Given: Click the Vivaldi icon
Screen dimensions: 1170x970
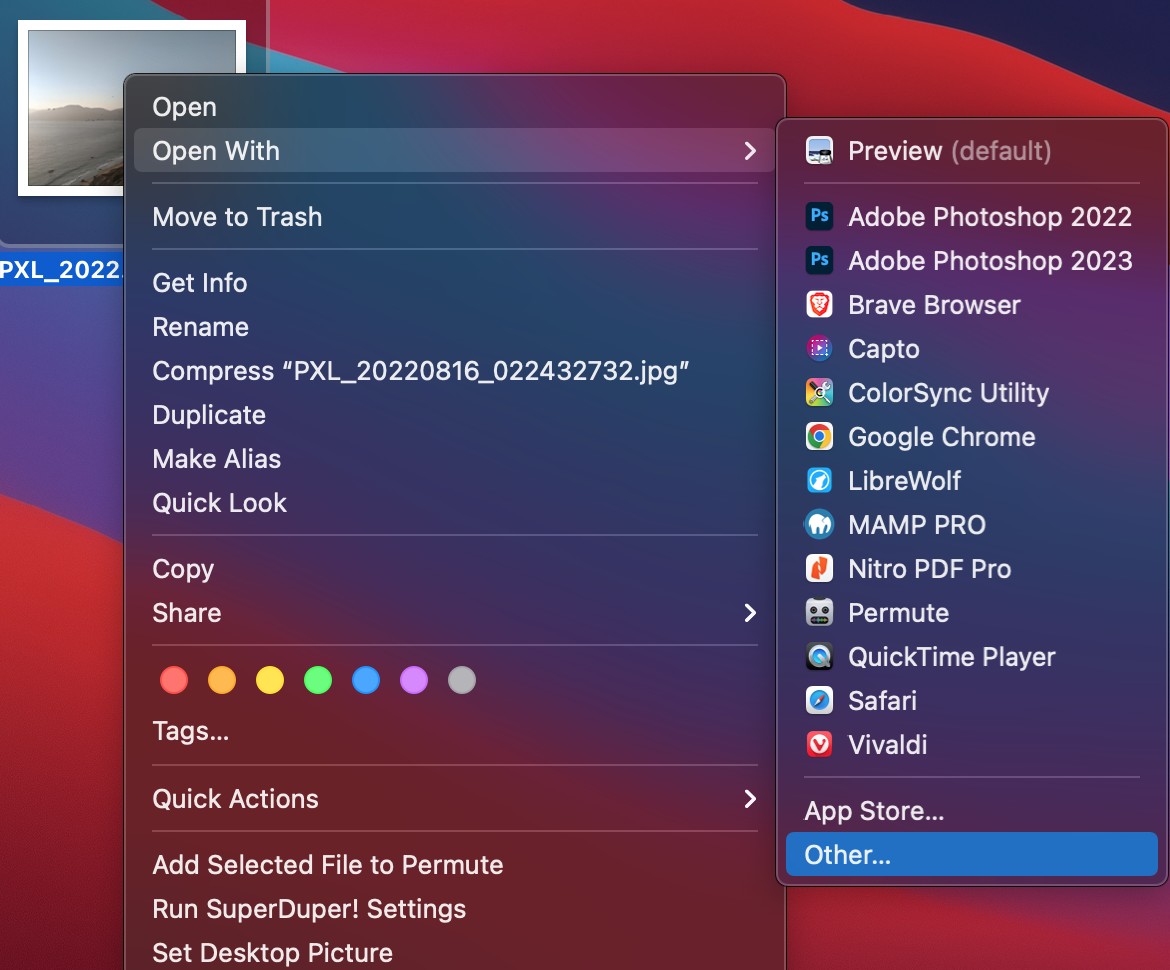Looking at the screenshot, I should point(819,745).
